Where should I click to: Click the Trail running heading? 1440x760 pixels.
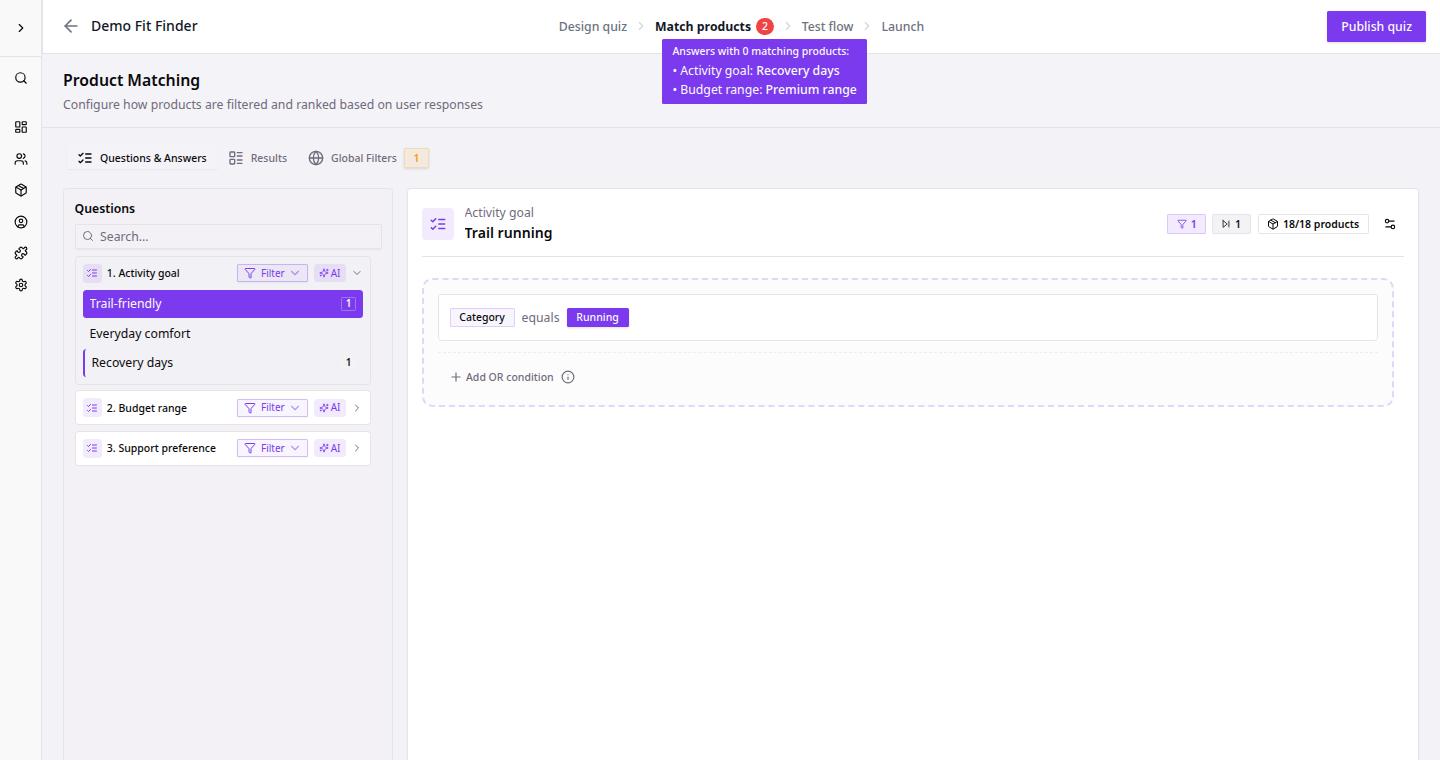pyautogui.click(x=508, y=233)
